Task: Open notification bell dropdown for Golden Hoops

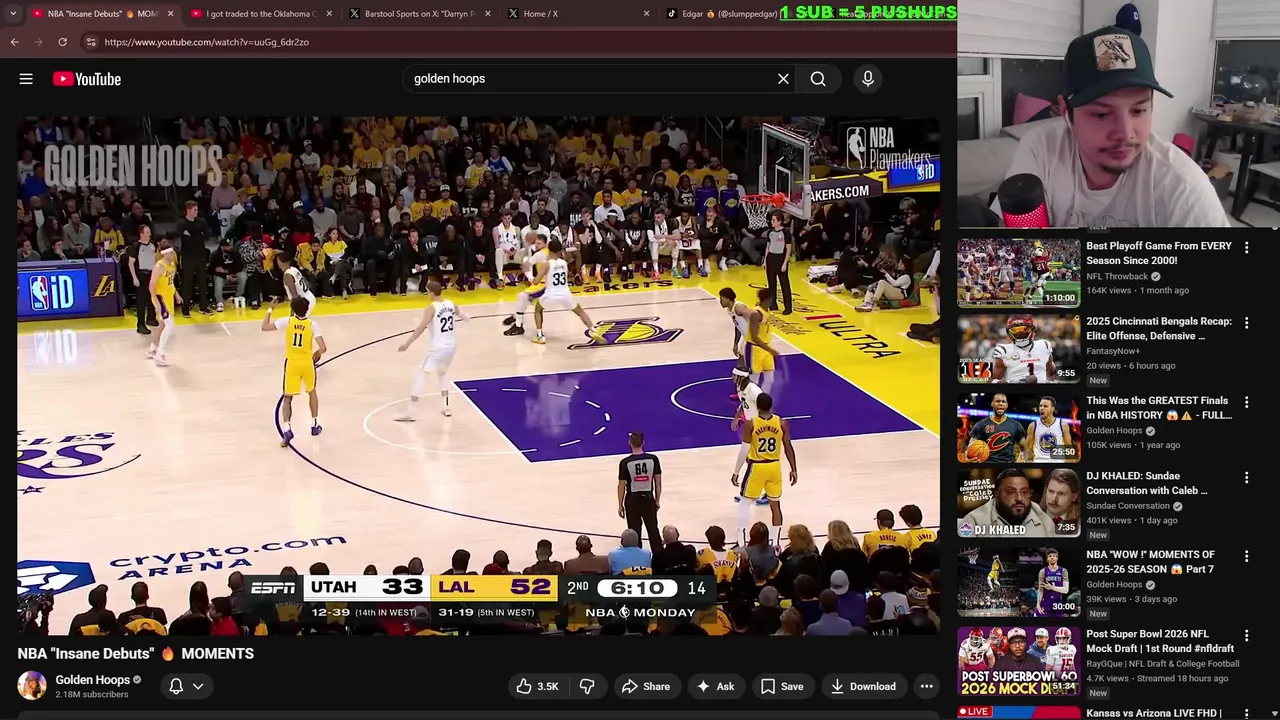Action: [x=186, y=686]
